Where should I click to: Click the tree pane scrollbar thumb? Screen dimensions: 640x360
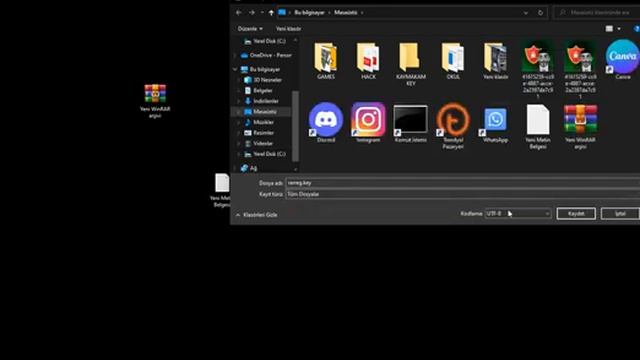click(x=296, y=127)
